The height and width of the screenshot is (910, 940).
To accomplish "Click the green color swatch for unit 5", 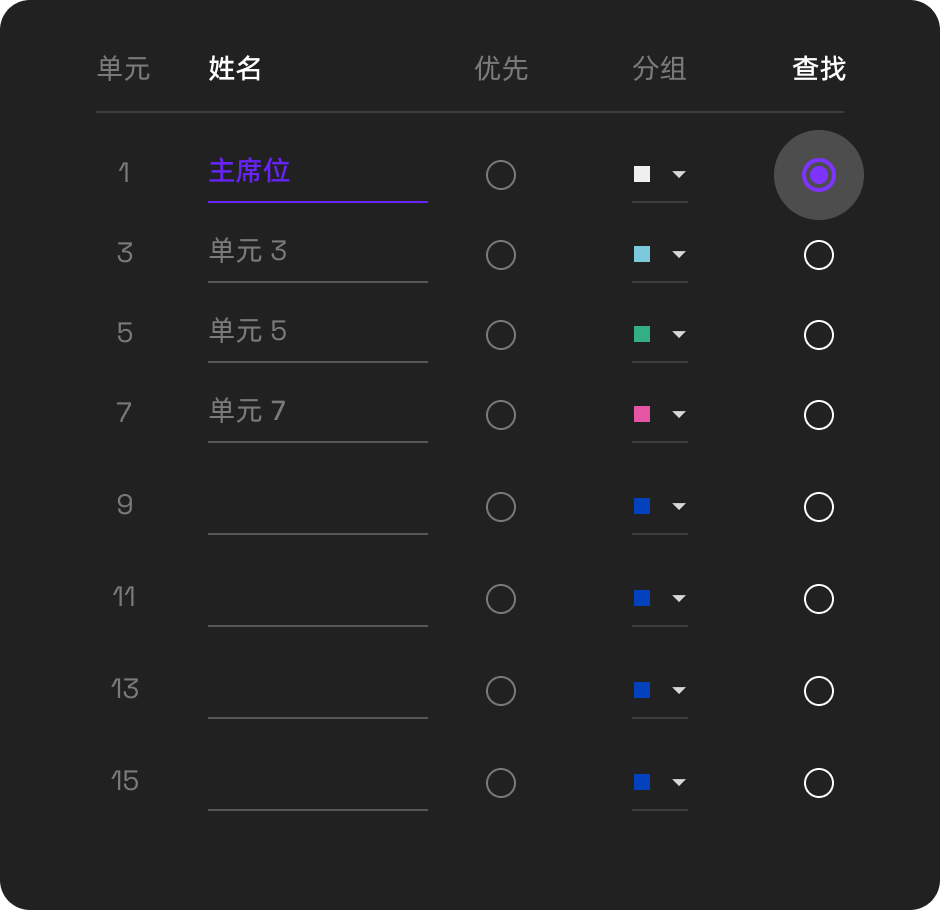I will 641,334.
